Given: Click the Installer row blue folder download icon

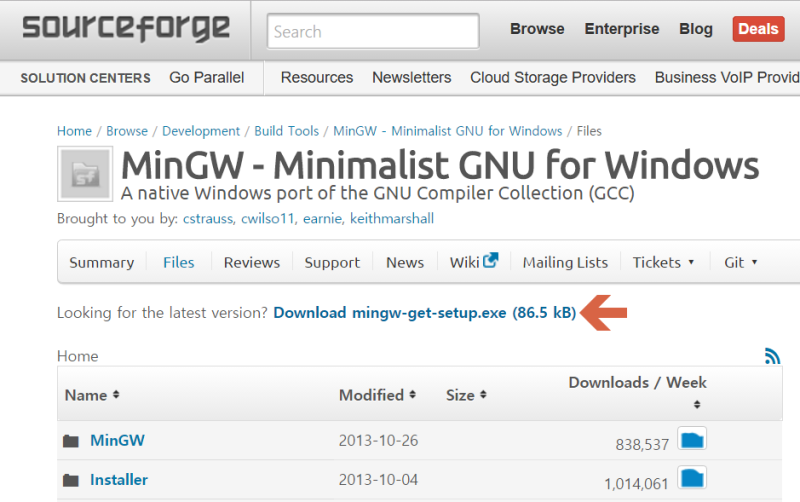Looking at the screenshot, I should [x=692, y=478].
